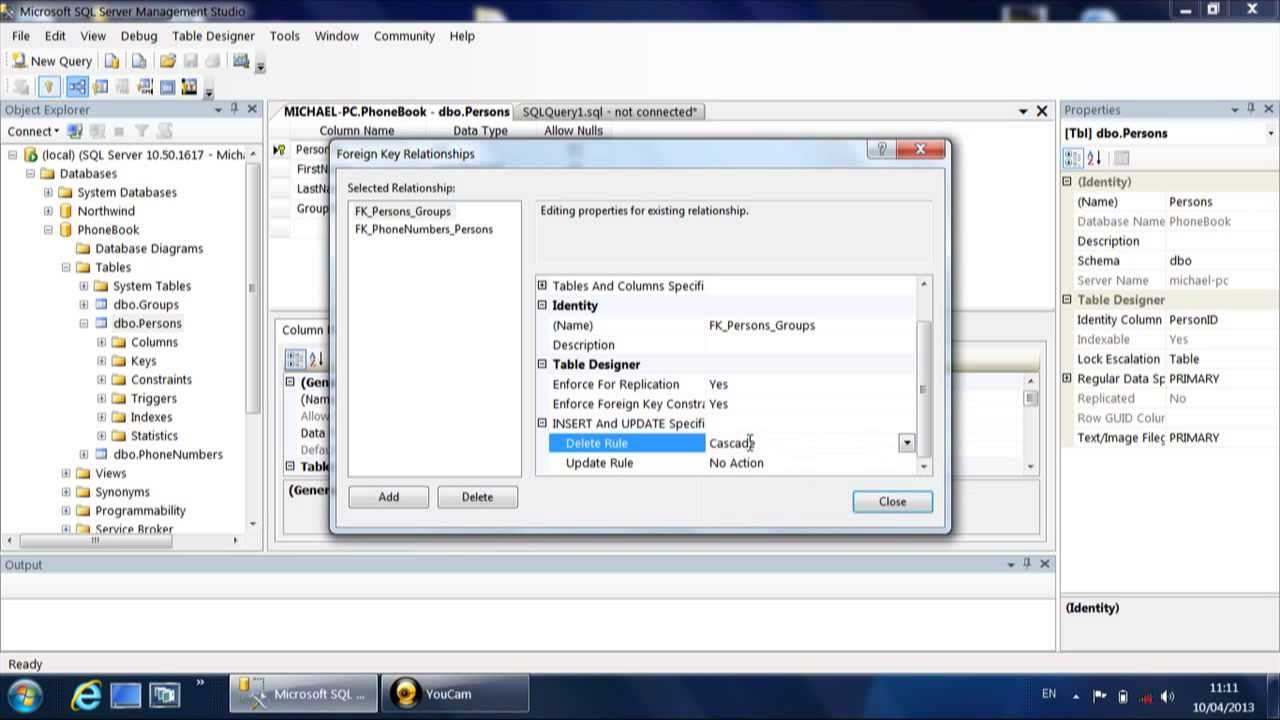Click the Open File folder icon
Image resolution: width=1280 pixels, height=720 pixels.
(x=167, y=61)
